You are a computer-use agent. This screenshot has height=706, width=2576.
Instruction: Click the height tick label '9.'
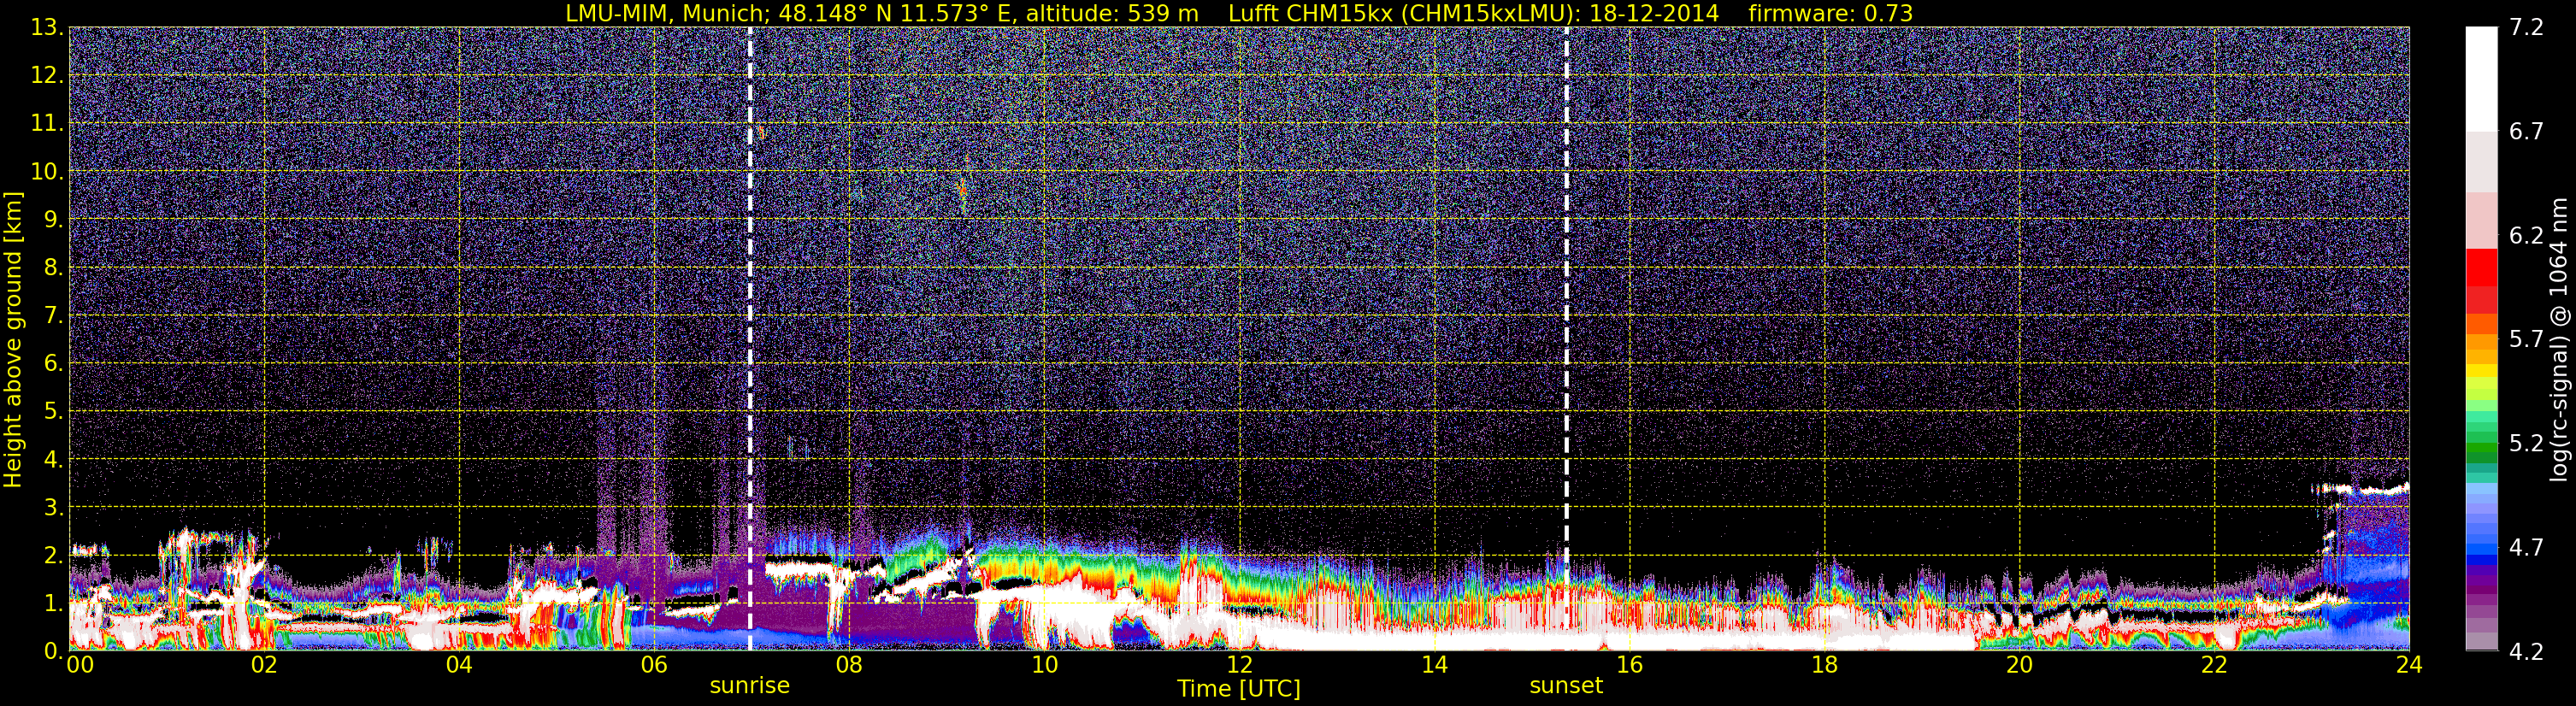point(53,220)
